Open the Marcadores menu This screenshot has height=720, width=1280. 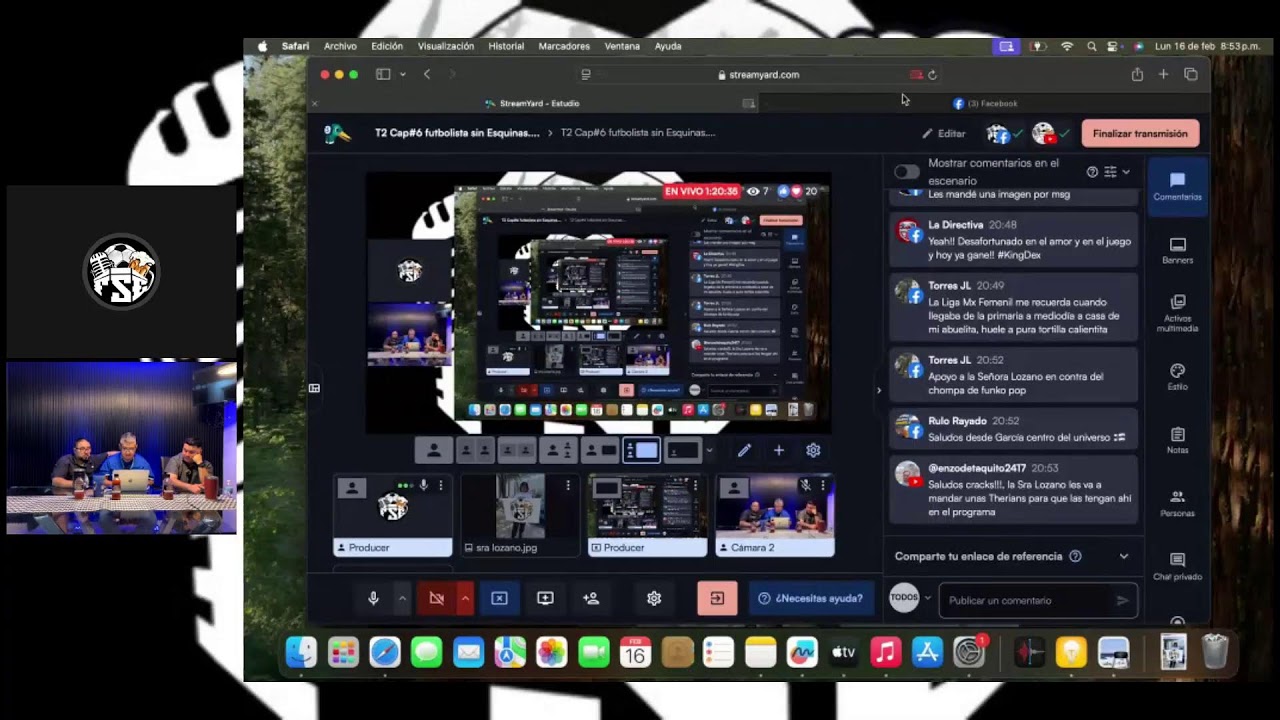pos(564,46)
